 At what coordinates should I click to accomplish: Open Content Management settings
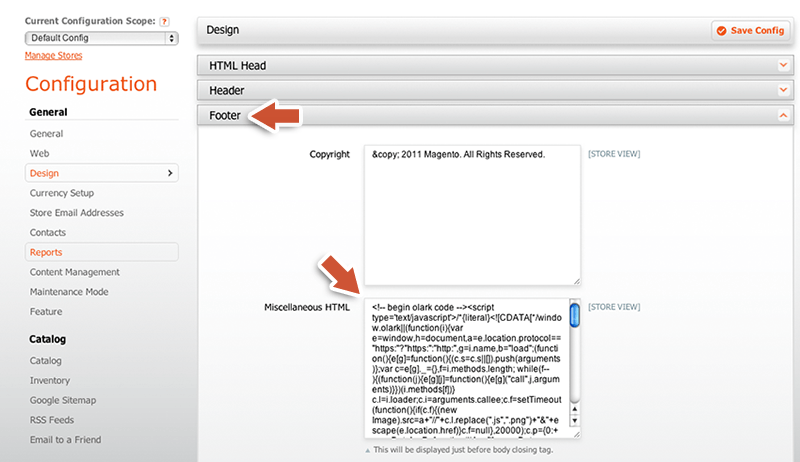click(x=75, y=272)
